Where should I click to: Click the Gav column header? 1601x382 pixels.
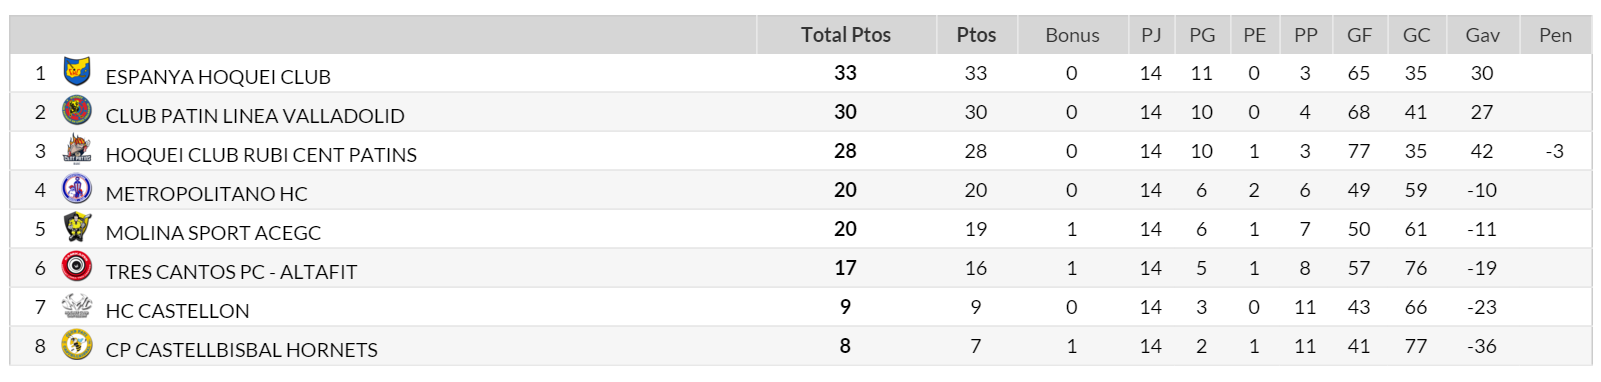[x=1482, y=35]
